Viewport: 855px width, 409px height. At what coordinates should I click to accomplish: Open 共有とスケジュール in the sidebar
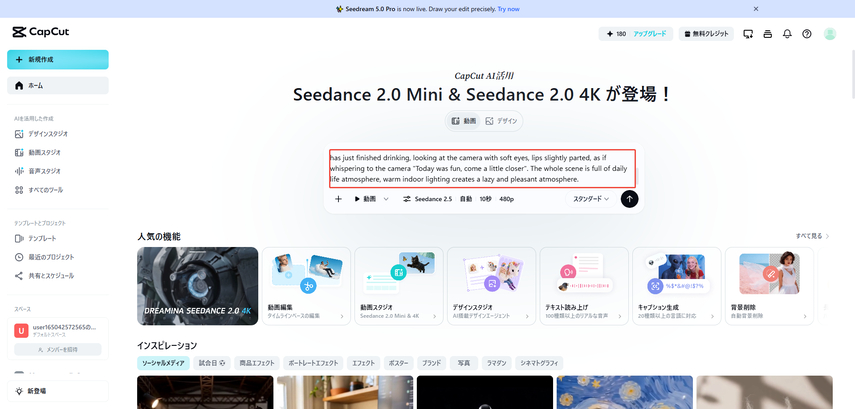[x=45, y=276]
